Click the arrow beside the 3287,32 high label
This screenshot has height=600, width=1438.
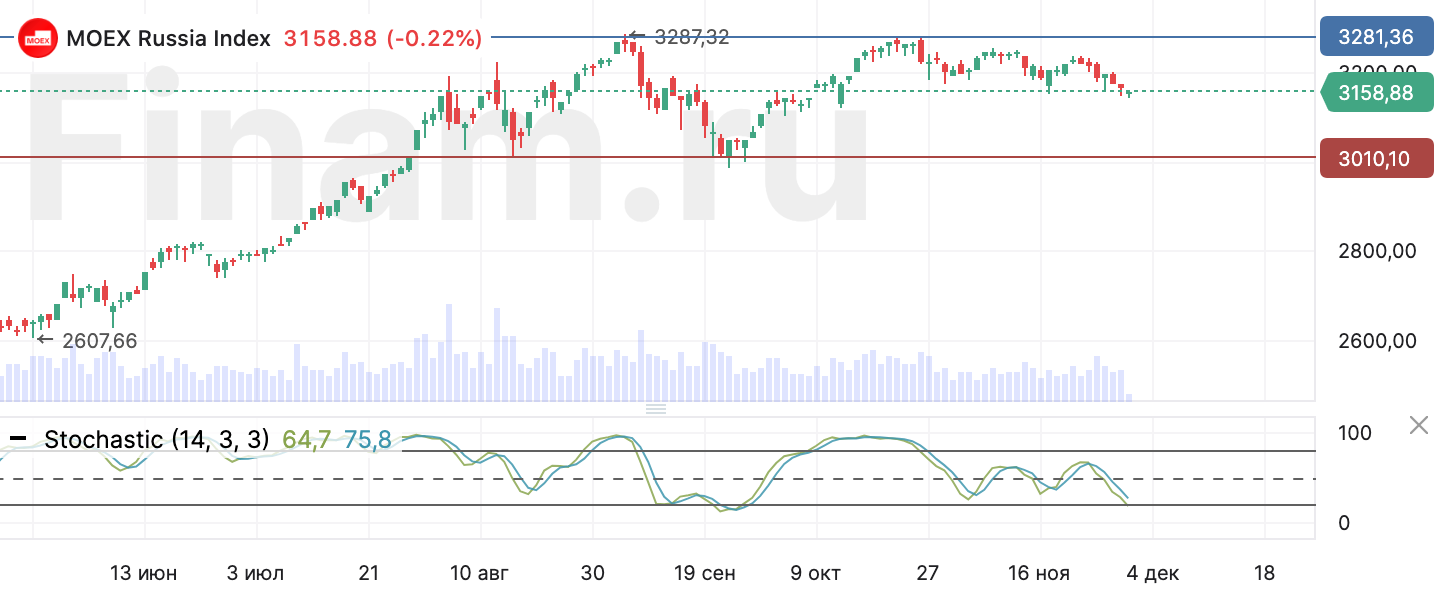click(637, 37)
